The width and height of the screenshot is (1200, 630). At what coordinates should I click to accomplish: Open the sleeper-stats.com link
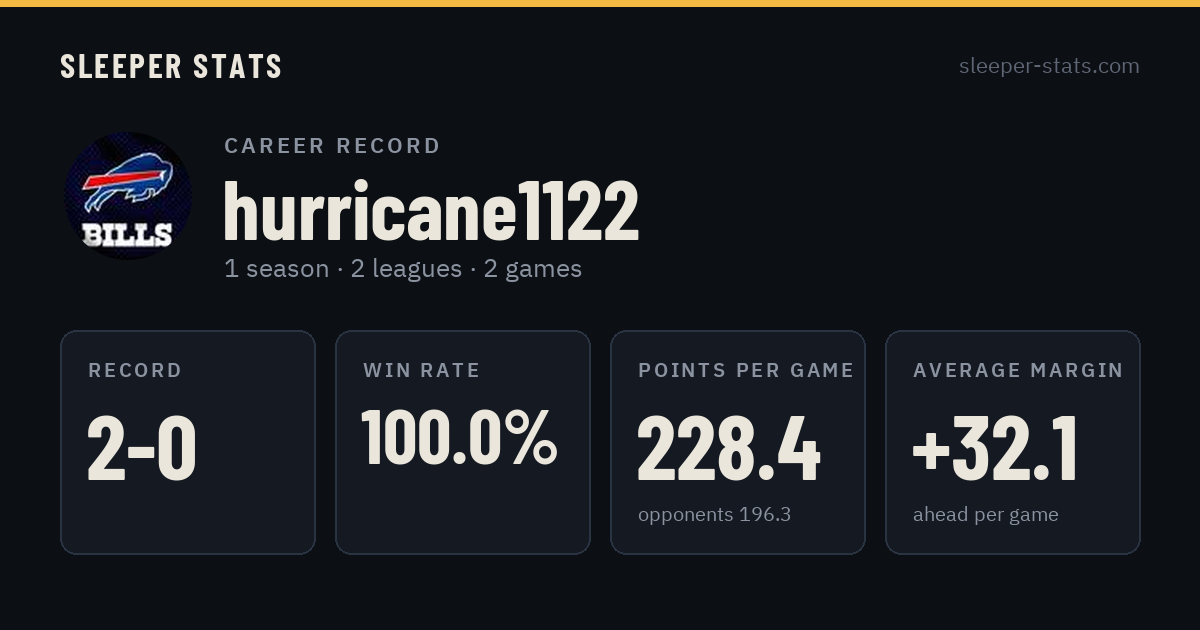1049,66
